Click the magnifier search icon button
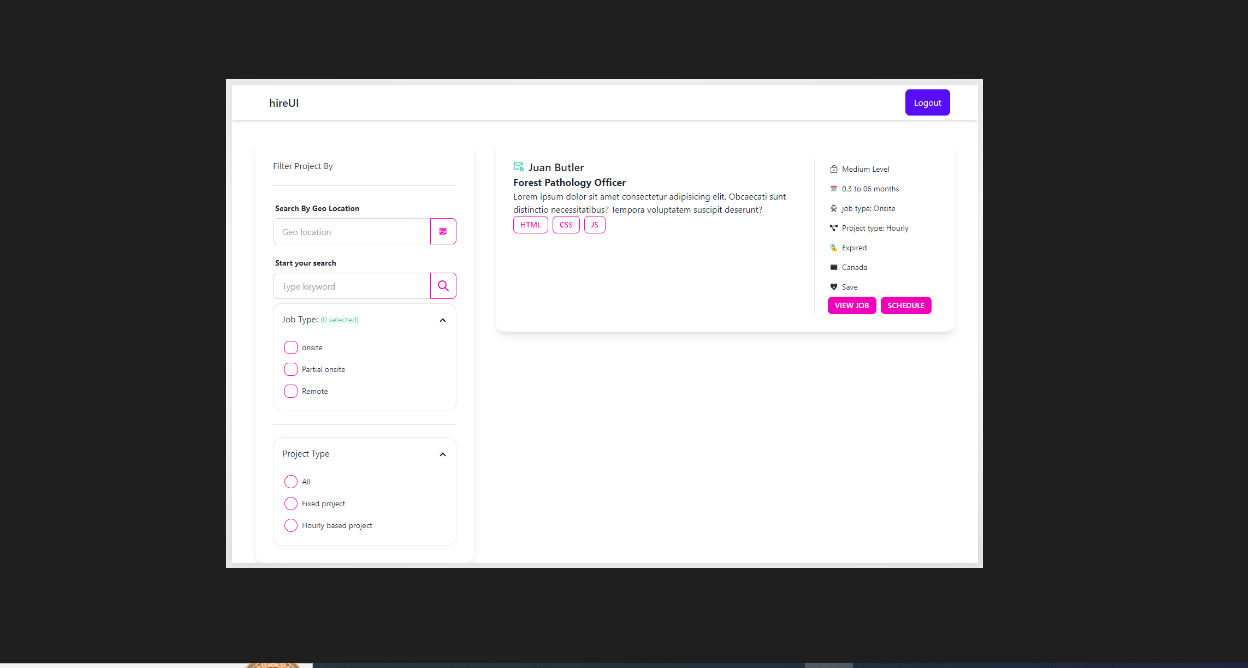Viewport: 1248px width, 668px height. (443, 286)
